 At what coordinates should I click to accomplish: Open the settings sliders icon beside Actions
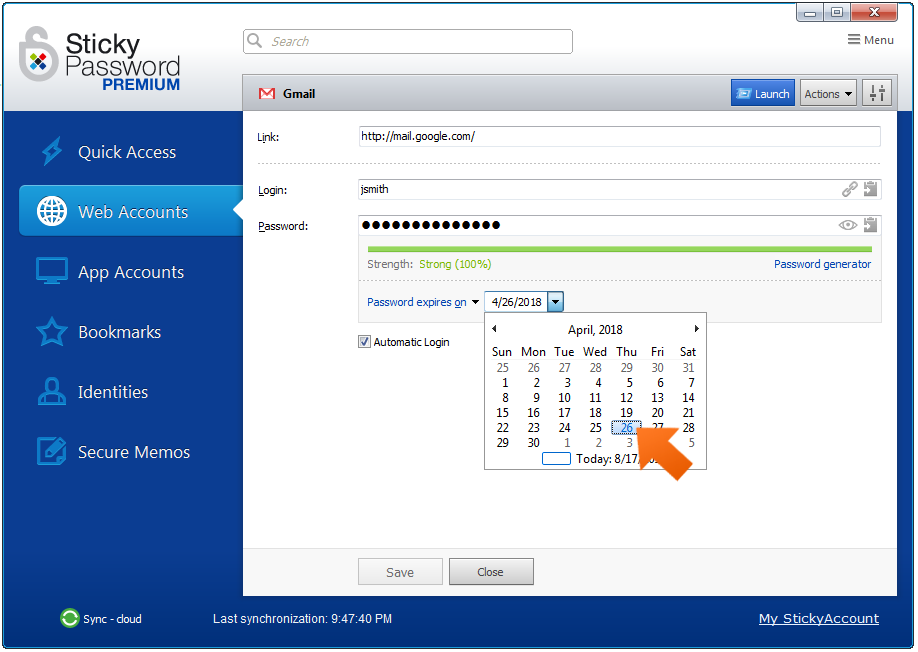[x=877, y=93]
